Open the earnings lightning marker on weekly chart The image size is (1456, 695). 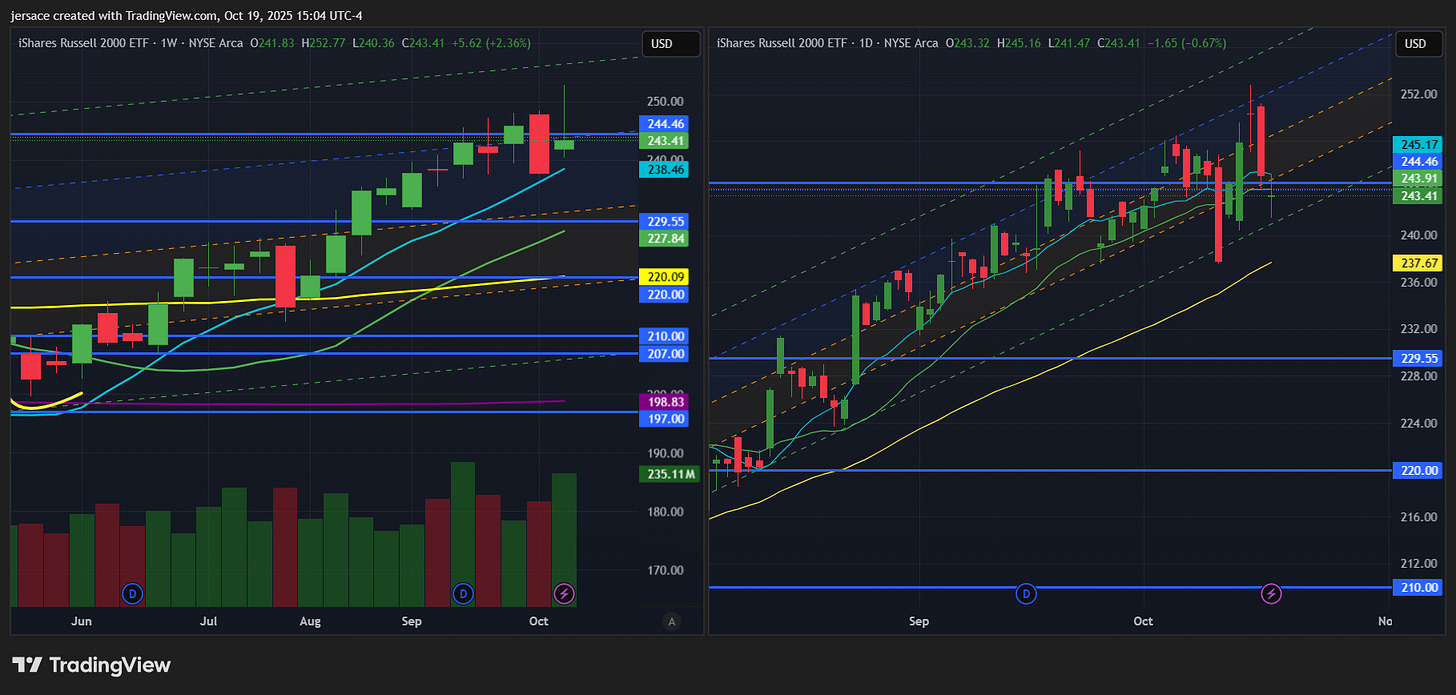click(x=565, y=594)
